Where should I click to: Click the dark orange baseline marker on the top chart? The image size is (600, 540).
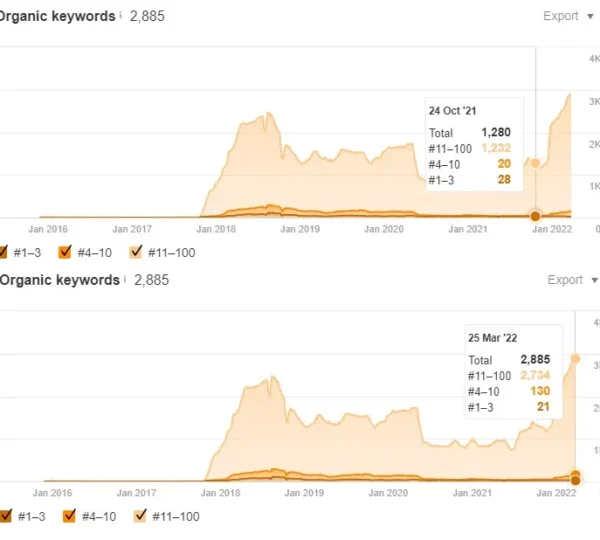535,216
